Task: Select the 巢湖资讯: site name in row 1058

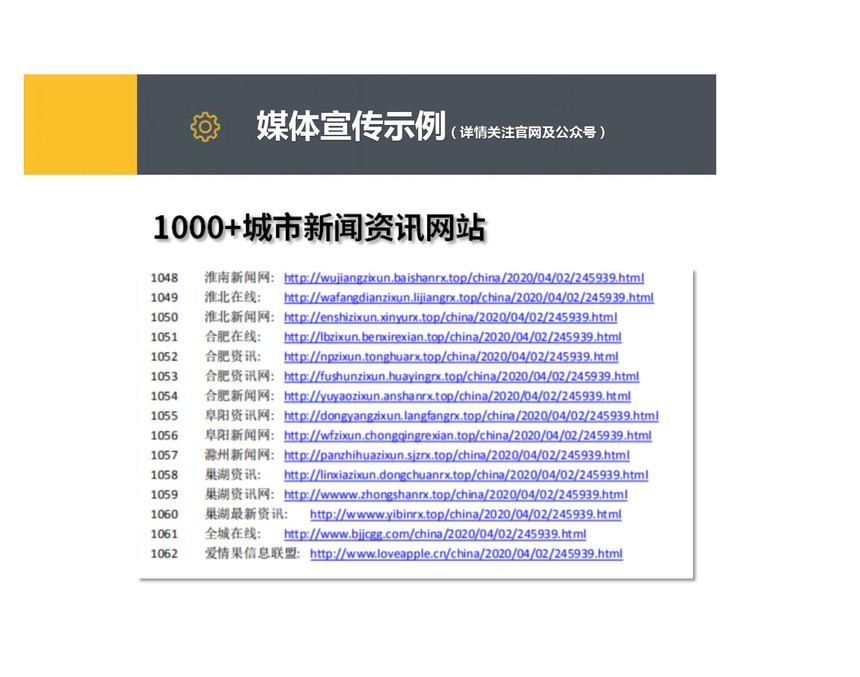Action: coord(233,475)
